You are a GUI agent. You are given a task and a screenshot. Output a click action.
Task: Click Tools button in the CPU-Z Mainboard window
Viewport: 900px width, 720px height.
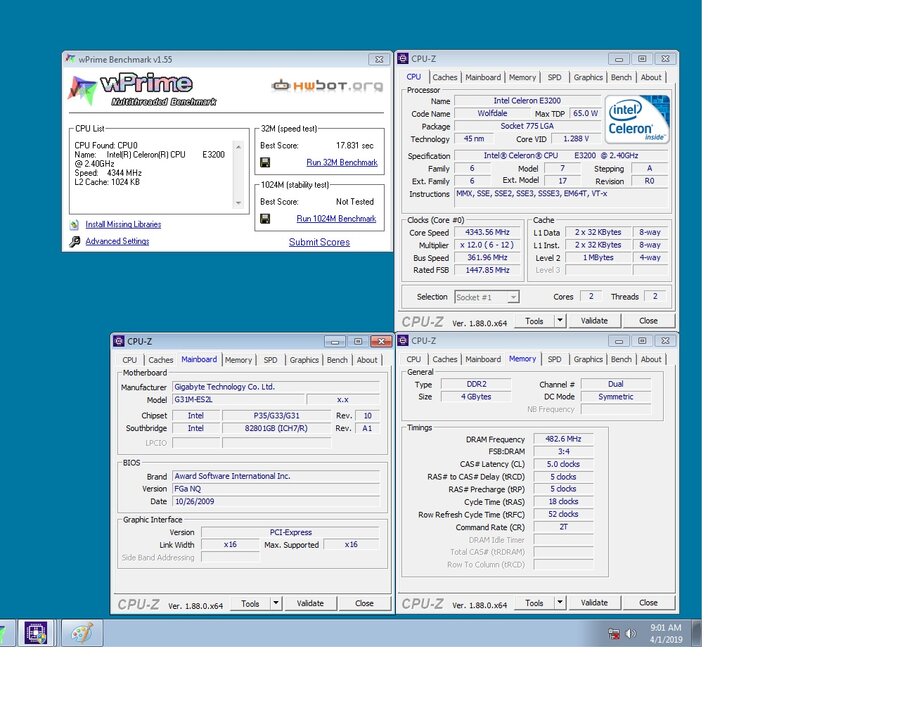[250, 603]
